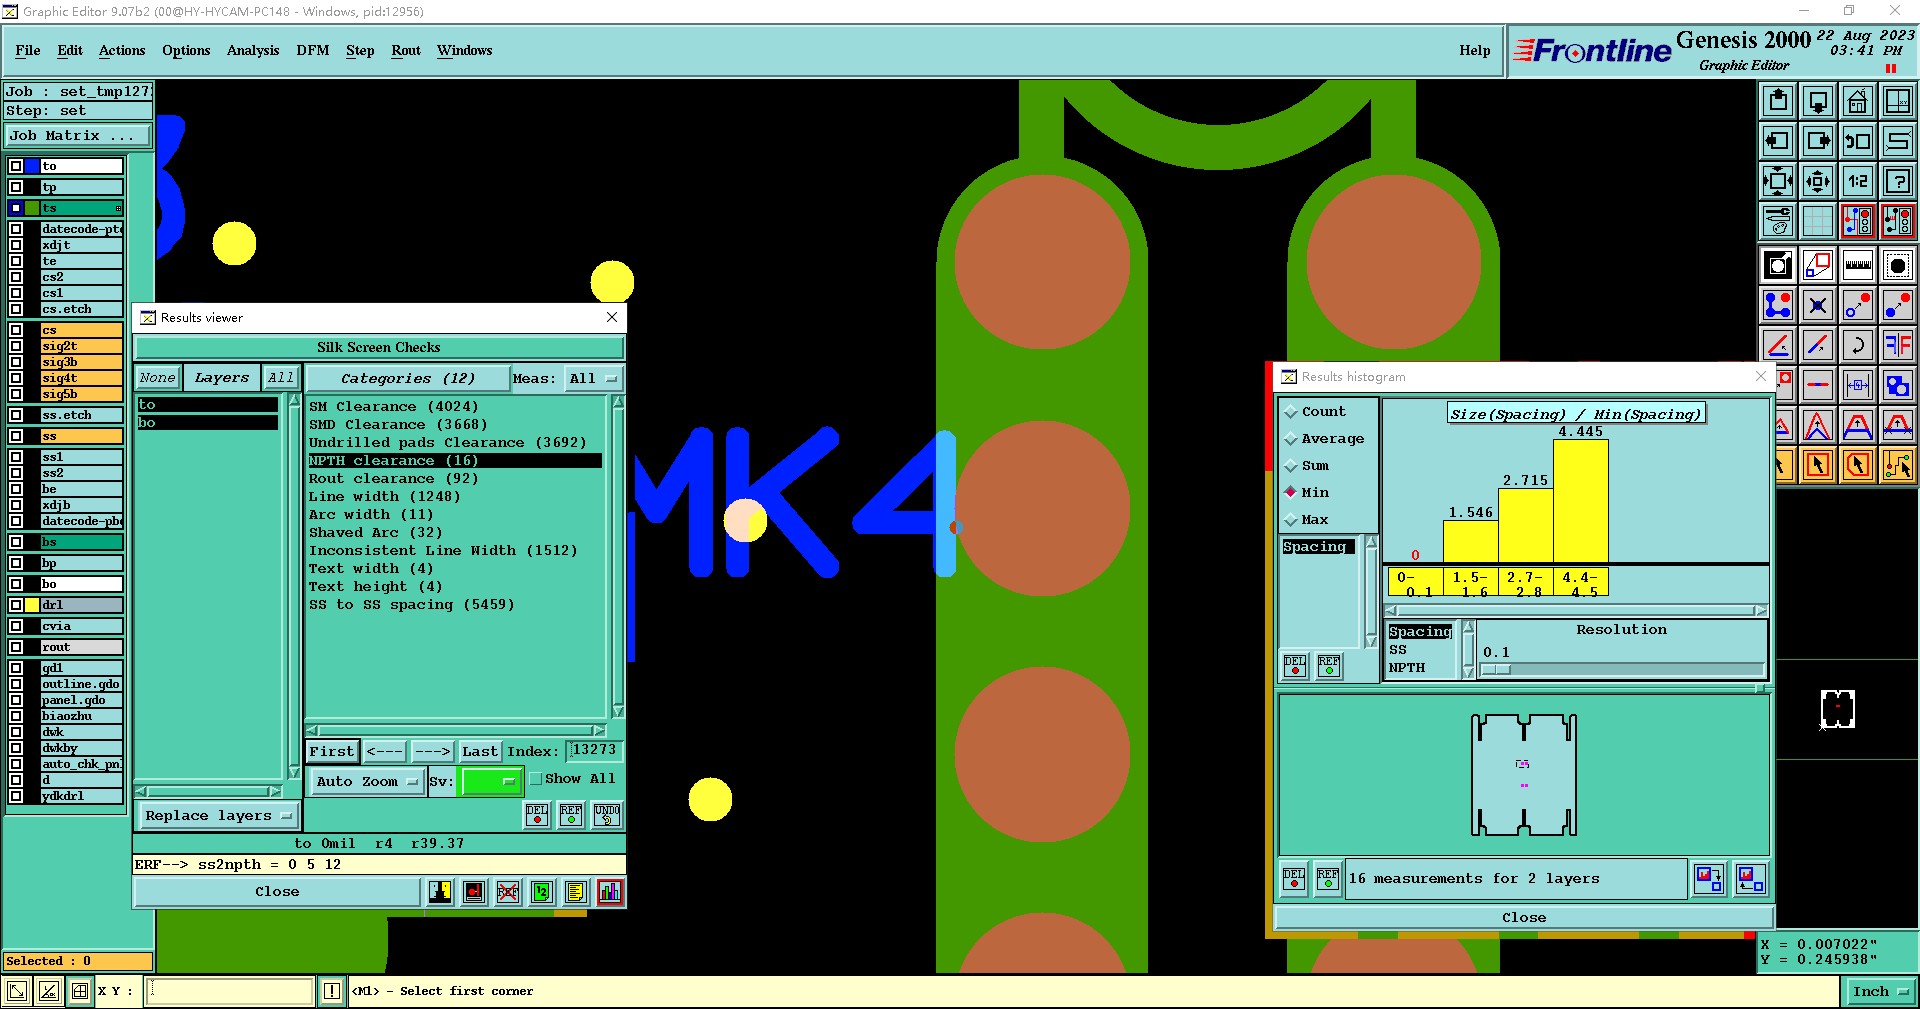Screen dimensions: 1920x1009
Task: Click the overlapping blue shapes icon
Action: [x=1897, y=385]
